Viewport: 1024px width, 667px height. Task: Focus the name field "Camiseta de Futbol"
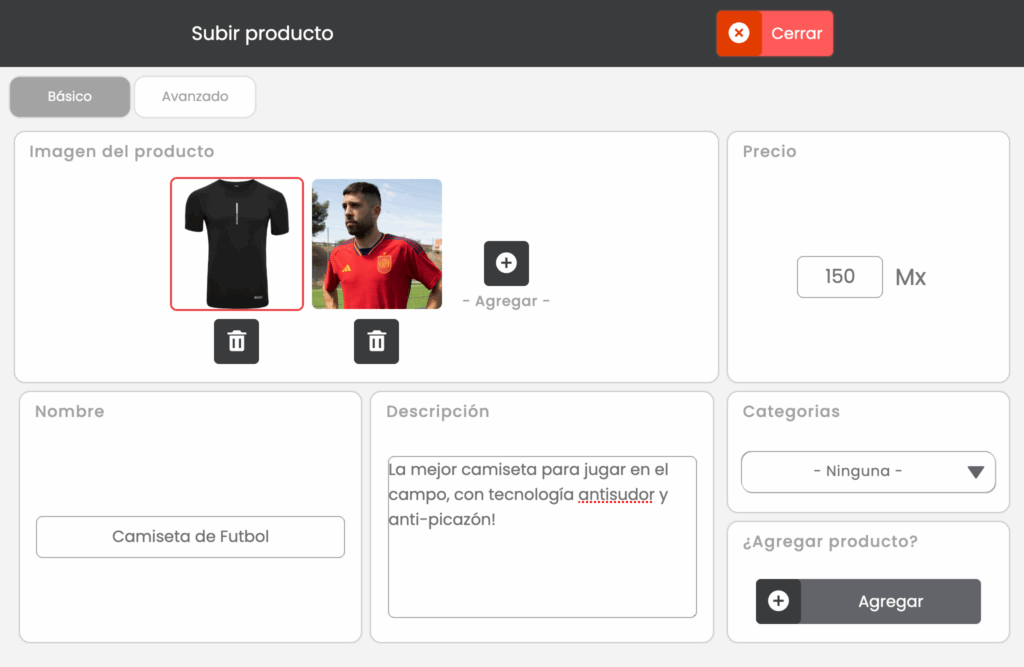click(190, 537)
